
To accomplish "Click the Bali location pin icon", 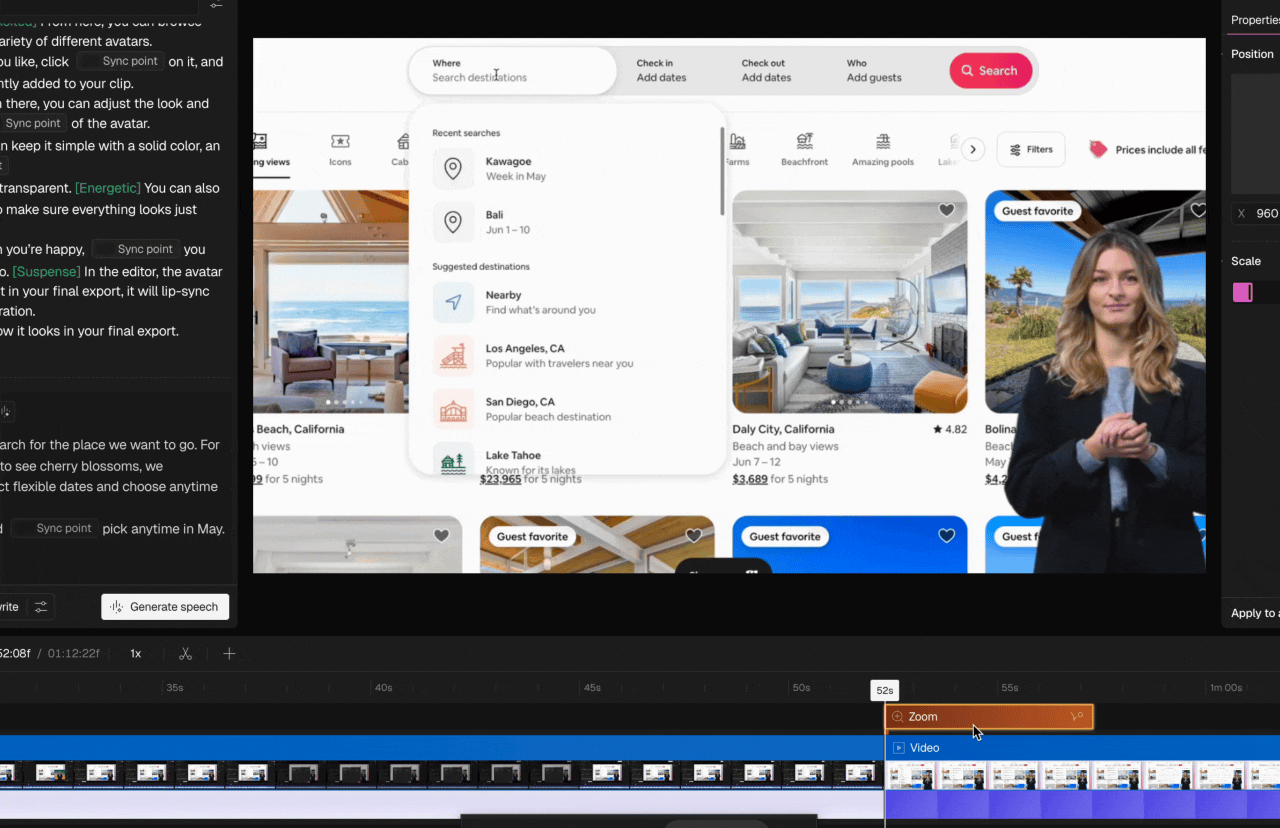I will (x=453, y=222).
